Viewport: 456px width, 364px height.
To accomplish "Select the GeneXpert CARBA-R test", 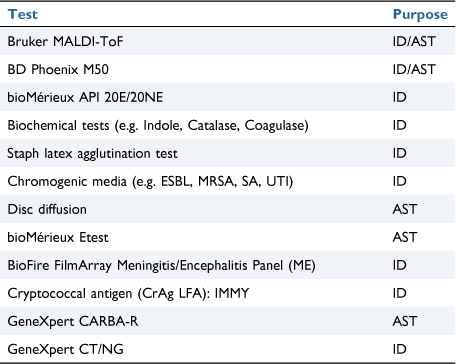I will point(73,322).
